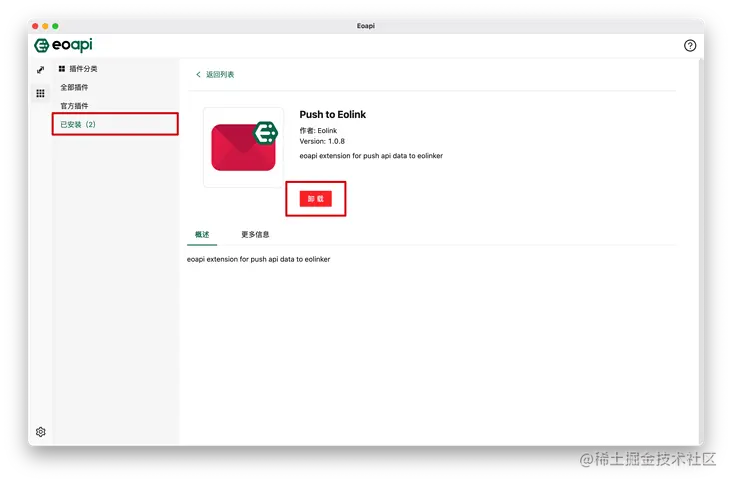The height and width of the screenshot is (483, 732).
Task: Open the help question mark icon
Action: [690, 46]
